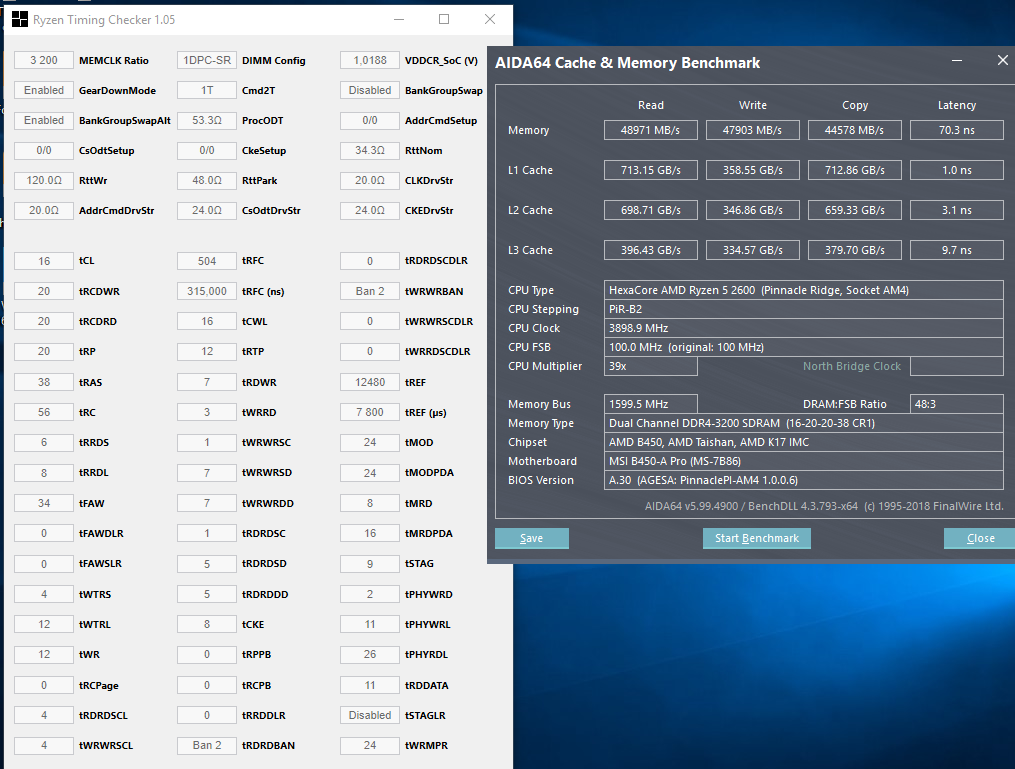Click the Motherboard MSI B450-A Pro field
This screenshot has height=769, width=1015.
[x=803, y=461]
